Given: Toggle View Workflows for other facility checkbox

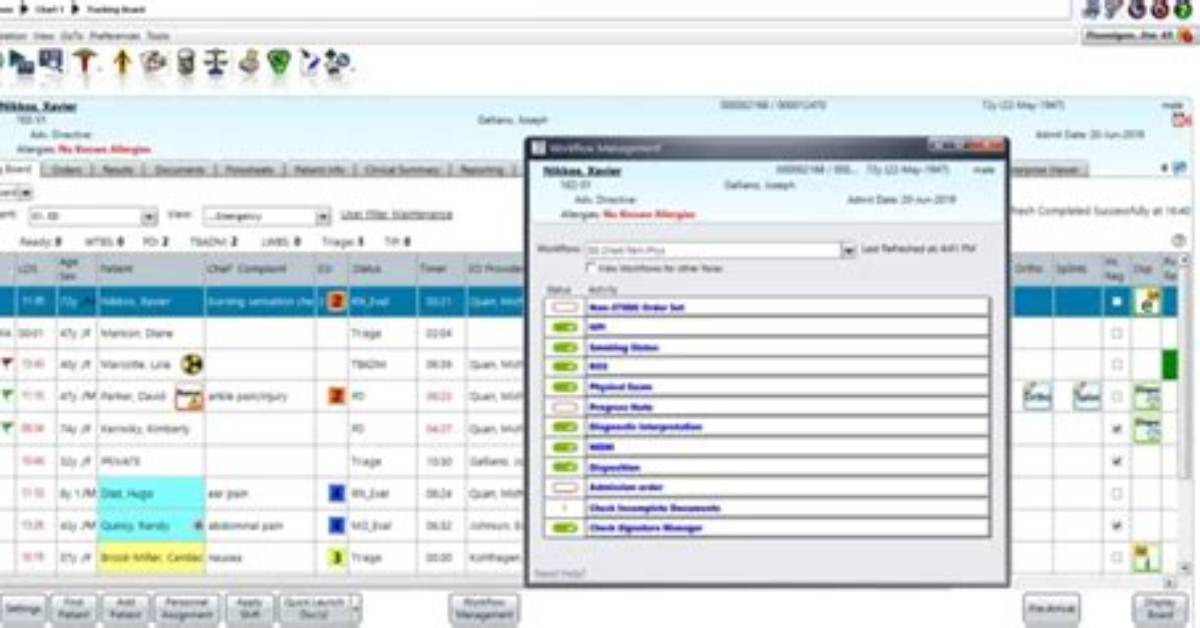Looking at the screenshot, I should (x=590, y=268).
